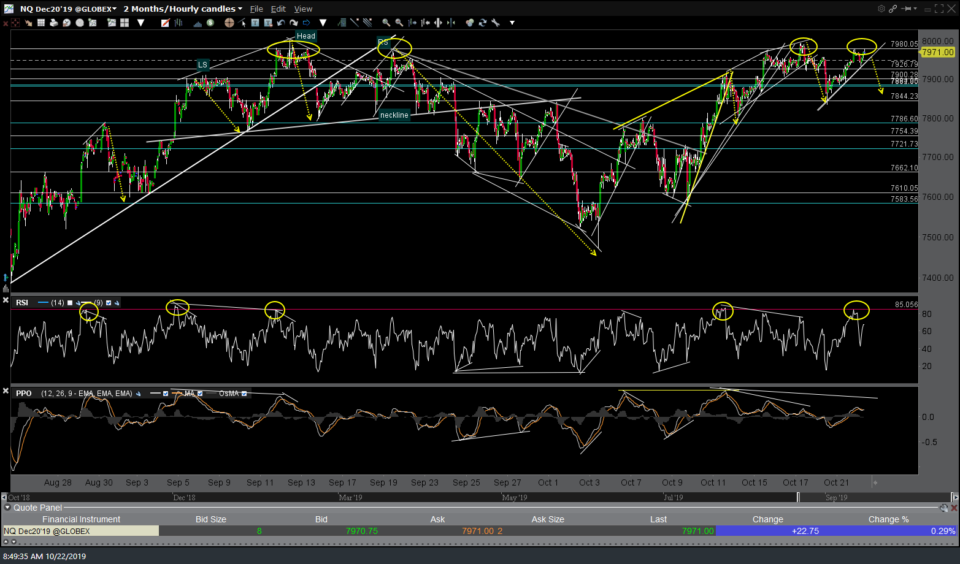Click the Bid Size column header
Image resolution: width=960 pixels, height=564 pixels.
(211, 519)
